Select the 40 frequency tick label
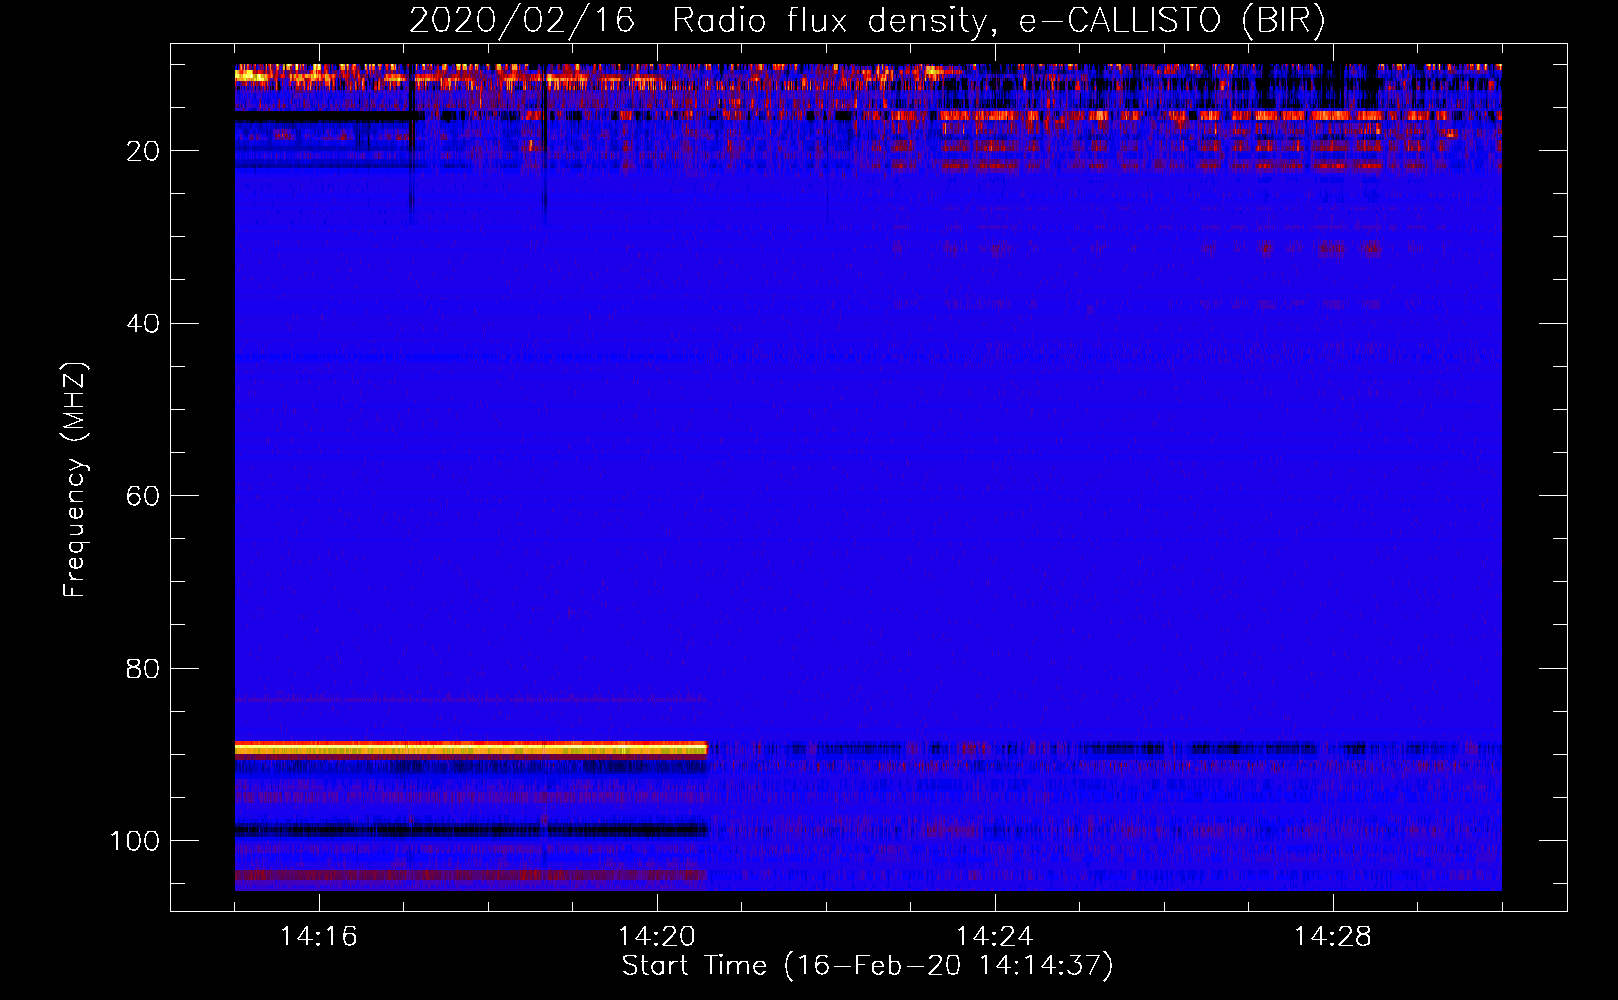The image size is (1618, 1000). coord(143,324)
